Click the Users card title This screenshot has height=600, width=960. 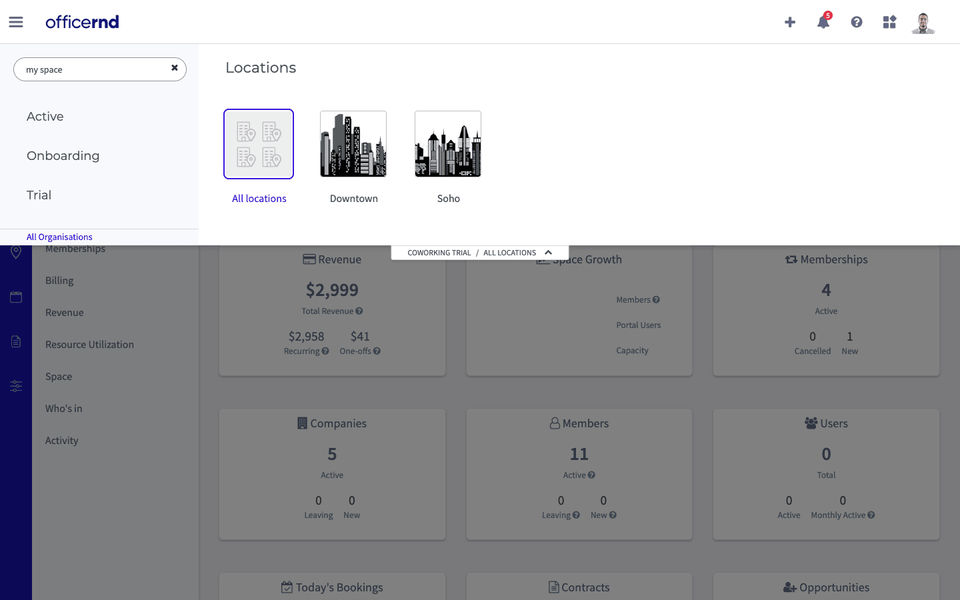(834, 424)
